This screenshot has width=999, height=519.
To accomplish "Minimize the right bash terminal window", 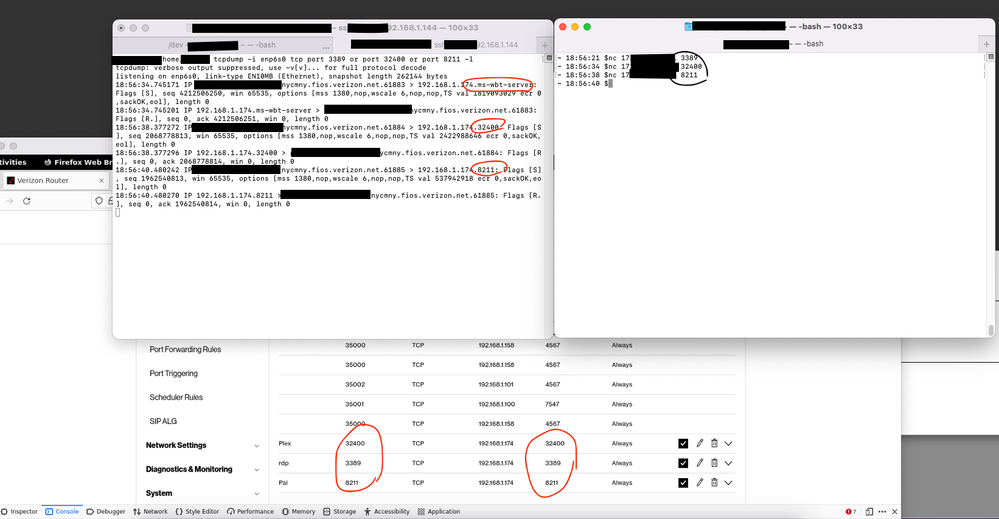I will (575, 27).
